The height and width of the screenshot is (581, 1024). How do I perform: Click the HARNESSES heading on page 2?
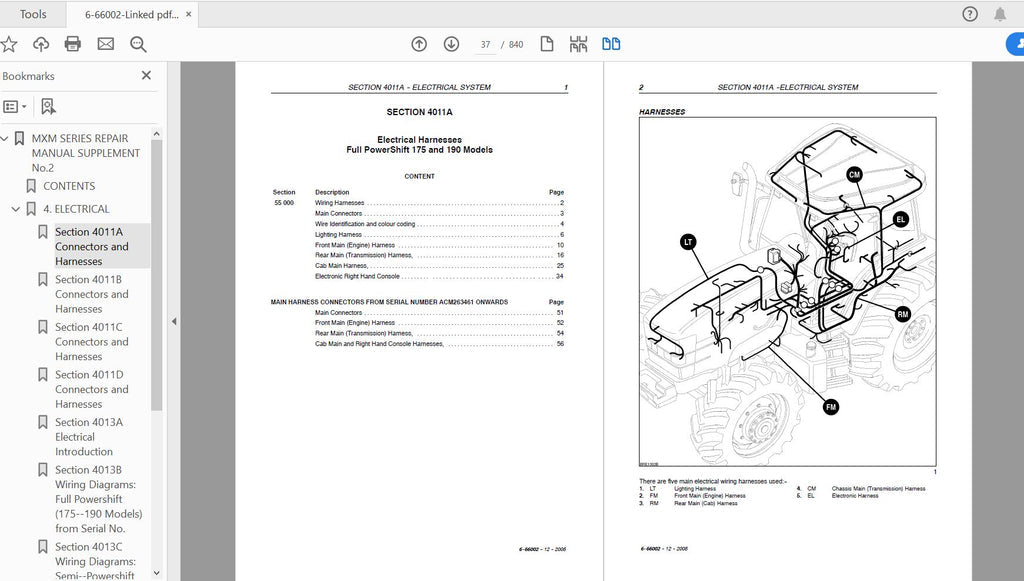tap(662, 112)
